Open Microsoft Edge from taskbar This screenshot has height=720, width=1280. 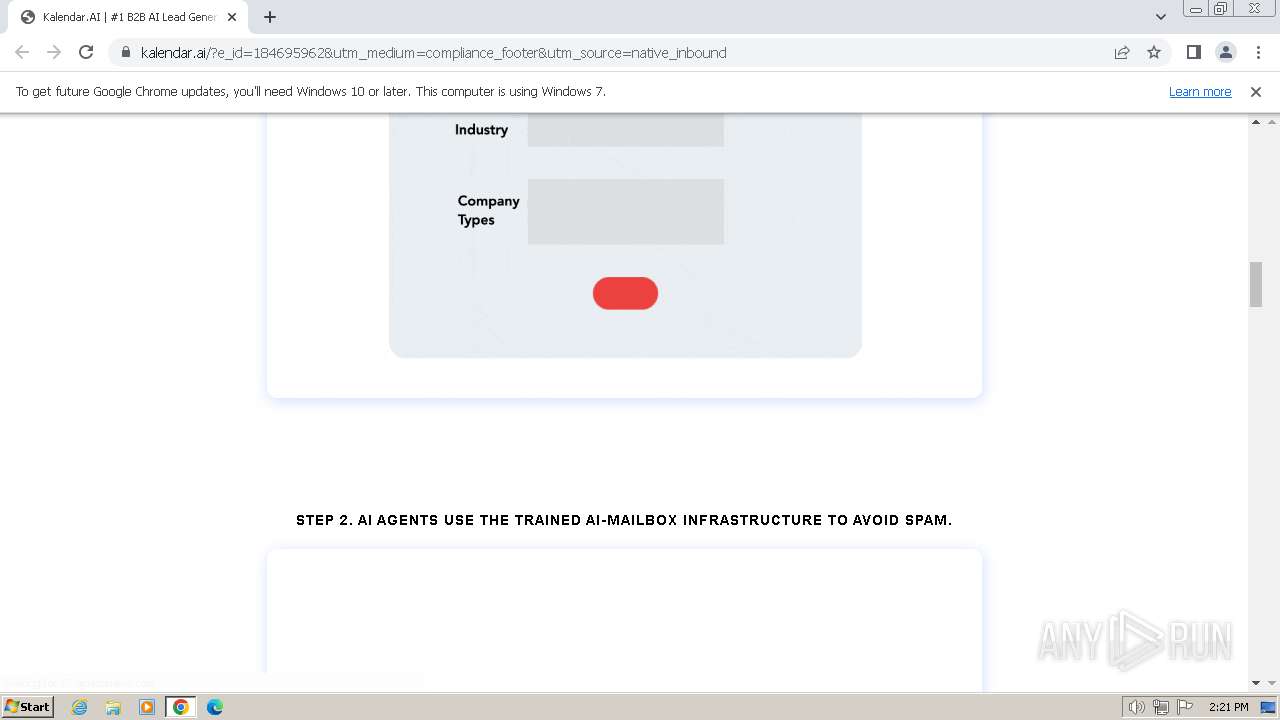(x=215, y=707)
